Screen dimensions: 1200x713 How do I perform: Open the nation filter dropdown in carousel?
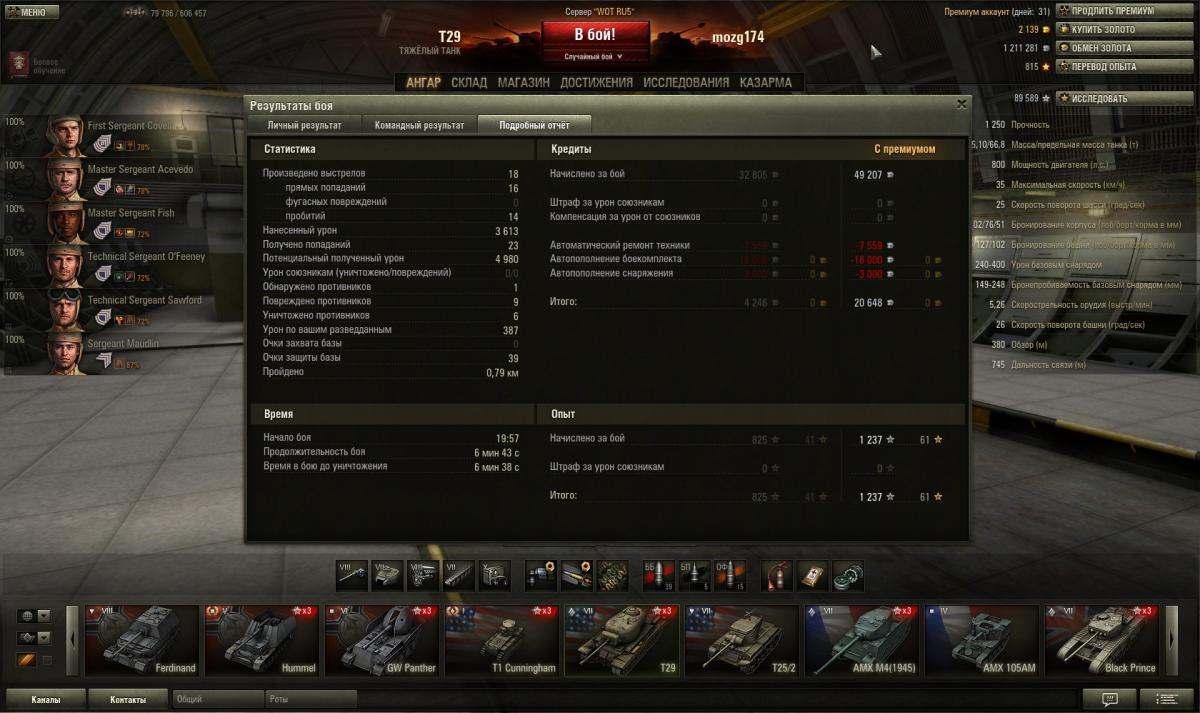[33, 616]
